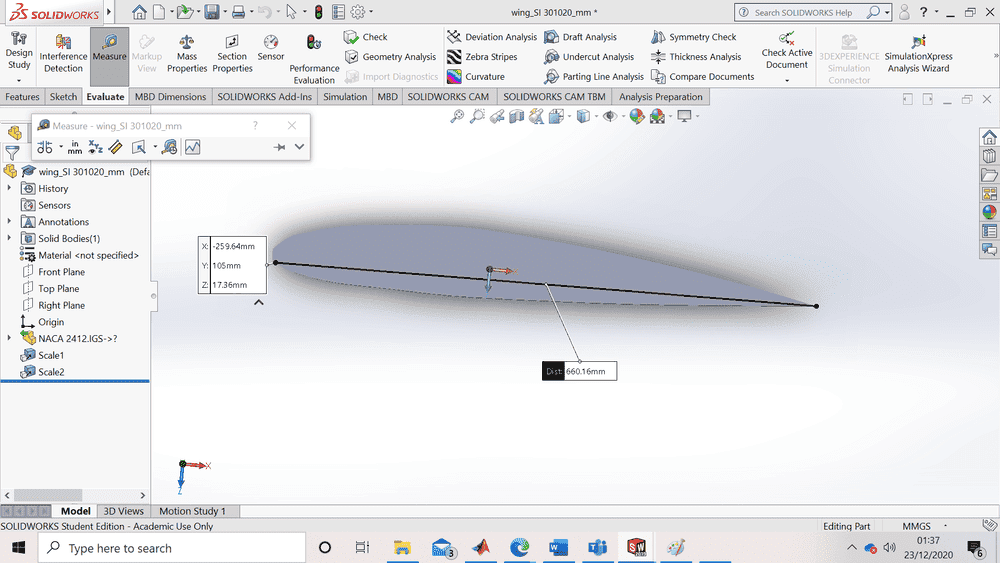The image size is (1000, 563).
Task: Pin the Measure dialog open
Action: pos(280,147)
